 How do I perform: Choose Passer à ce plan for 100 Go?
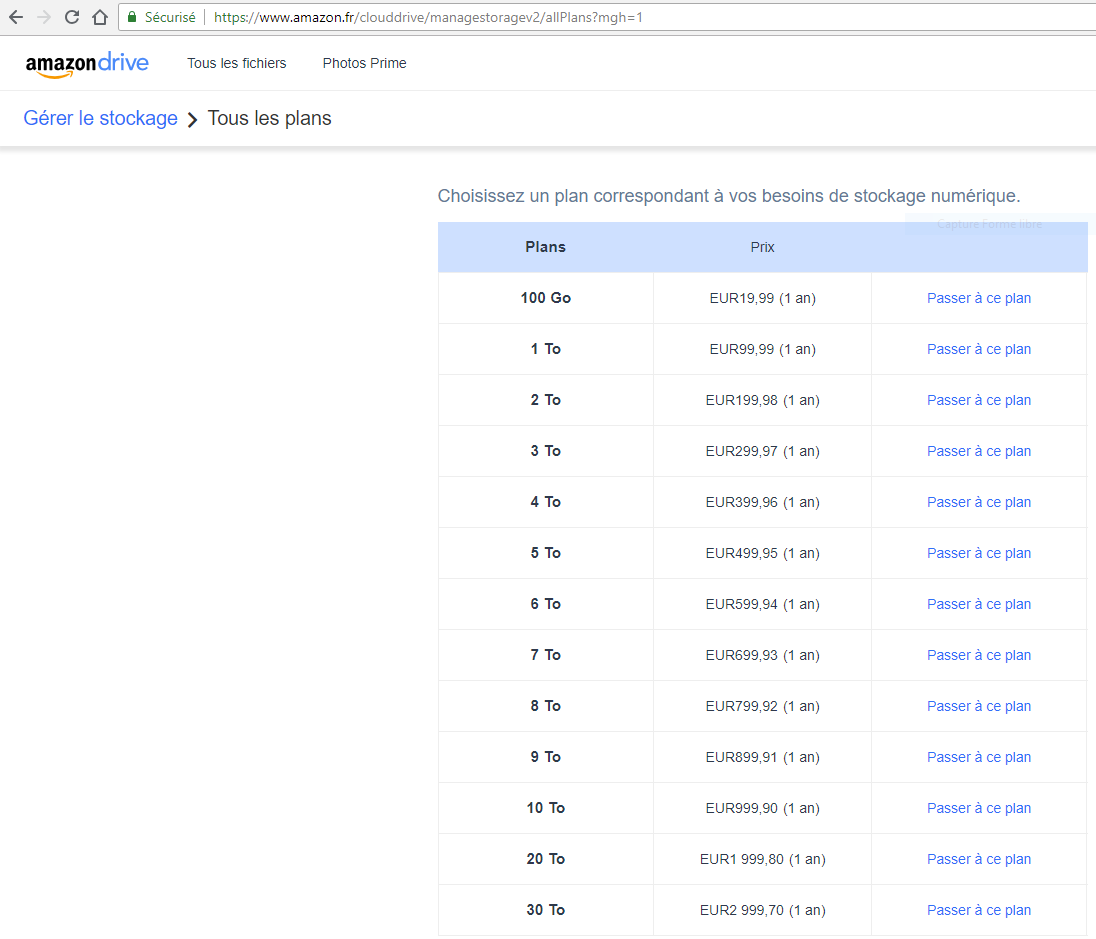point(979,298)
